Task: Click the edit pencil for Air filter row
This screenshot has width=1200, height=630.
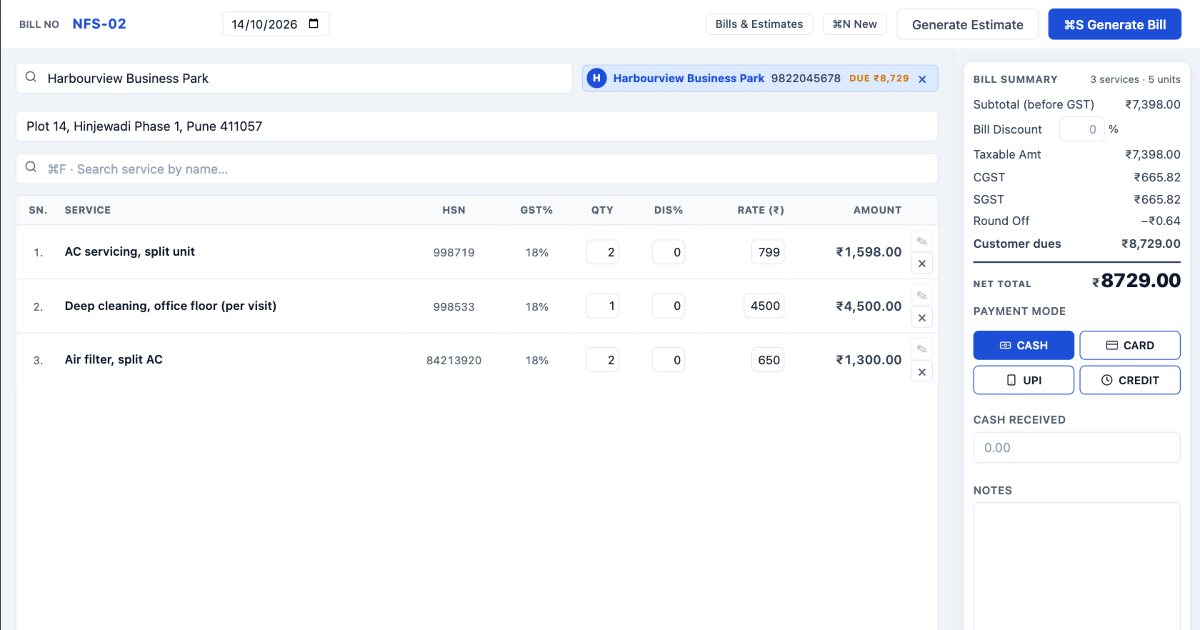Action: pos(922,349)
